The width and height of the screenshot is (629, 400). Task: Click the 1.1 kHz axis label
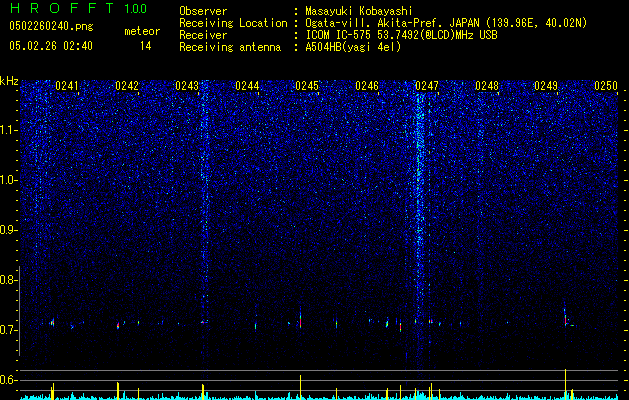pyautogui.click(x=9, y=130)
